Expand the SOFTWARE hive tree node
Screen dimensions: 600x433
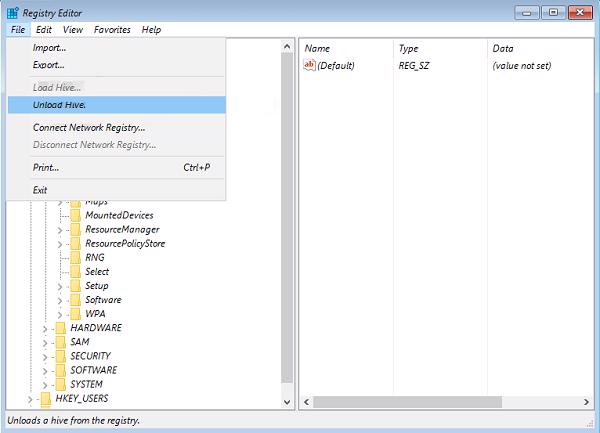(x=44, y=370)
